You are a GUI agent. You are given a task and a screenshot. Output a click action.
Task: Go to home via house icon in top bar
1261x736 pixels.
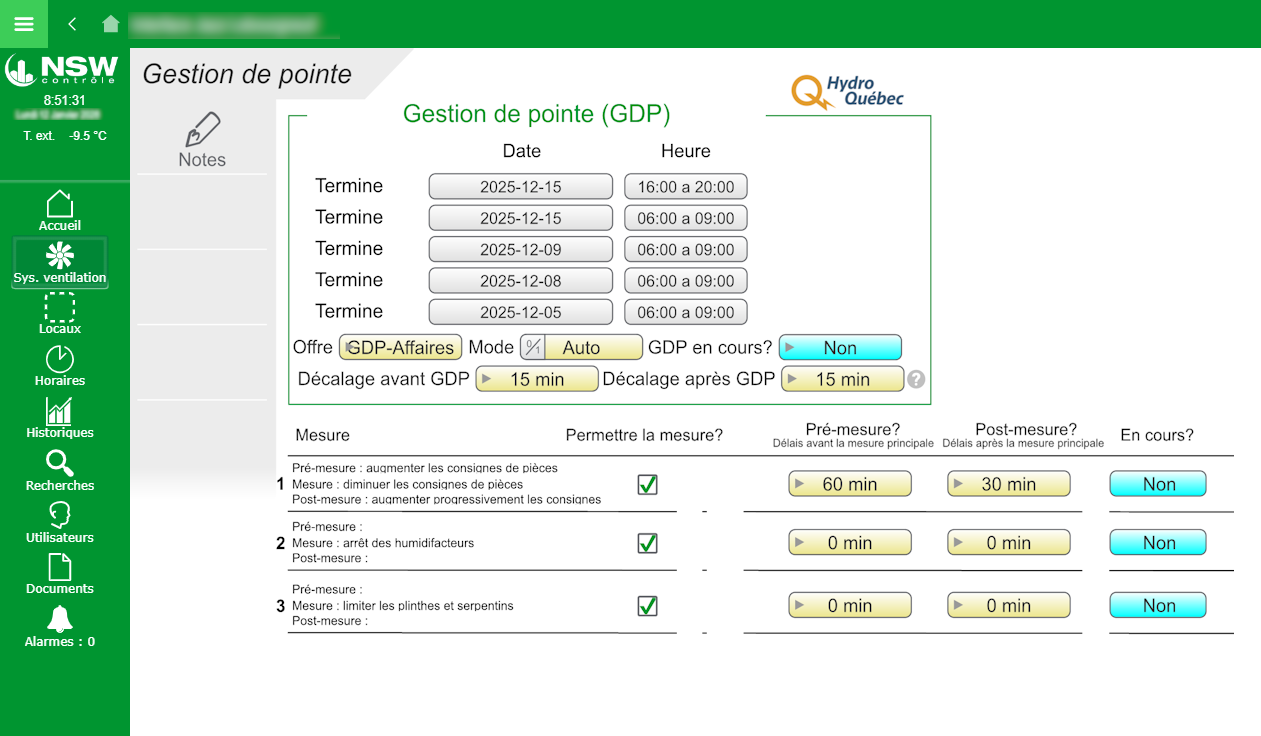(111, 24)
